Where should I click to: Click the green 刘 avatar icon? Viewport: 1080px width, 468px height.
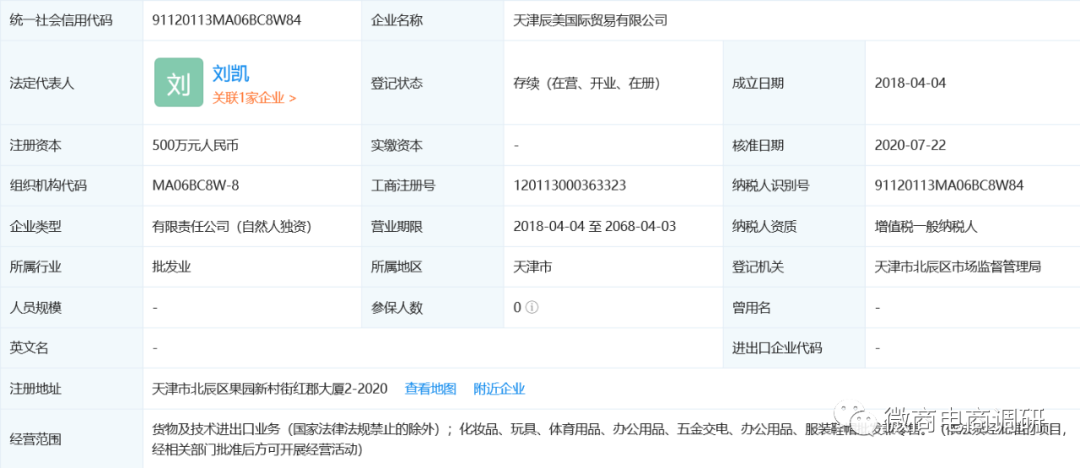(178, 83)
